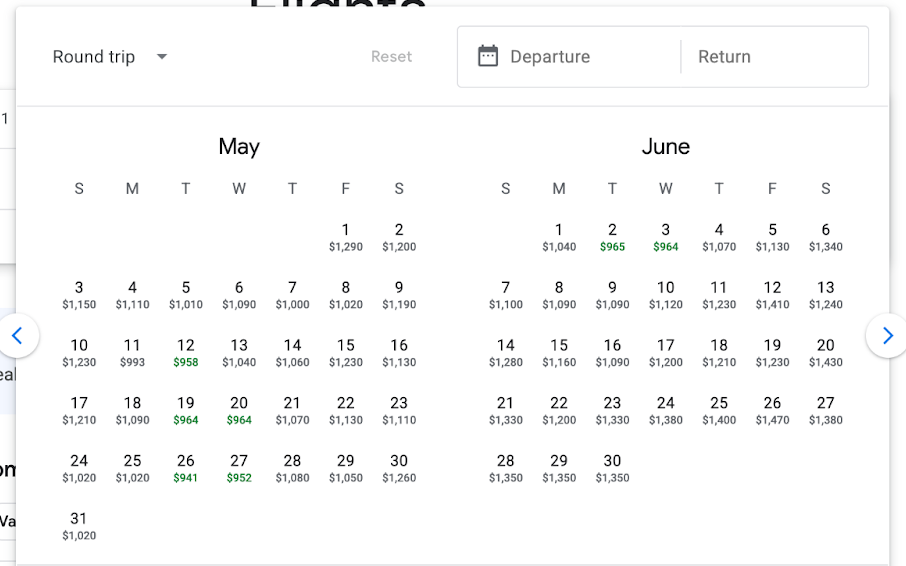The image size is (906, 566).
Task: Choose May 1 at $1,290
Action: tap(346, 236)
